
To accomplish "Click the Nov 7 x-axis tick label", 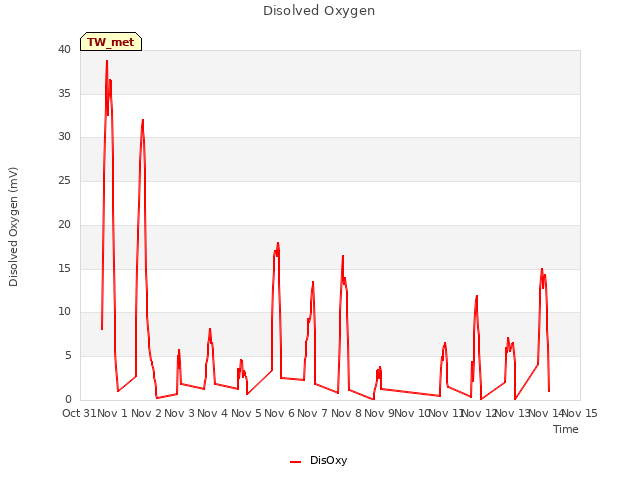I will point(312,413).
